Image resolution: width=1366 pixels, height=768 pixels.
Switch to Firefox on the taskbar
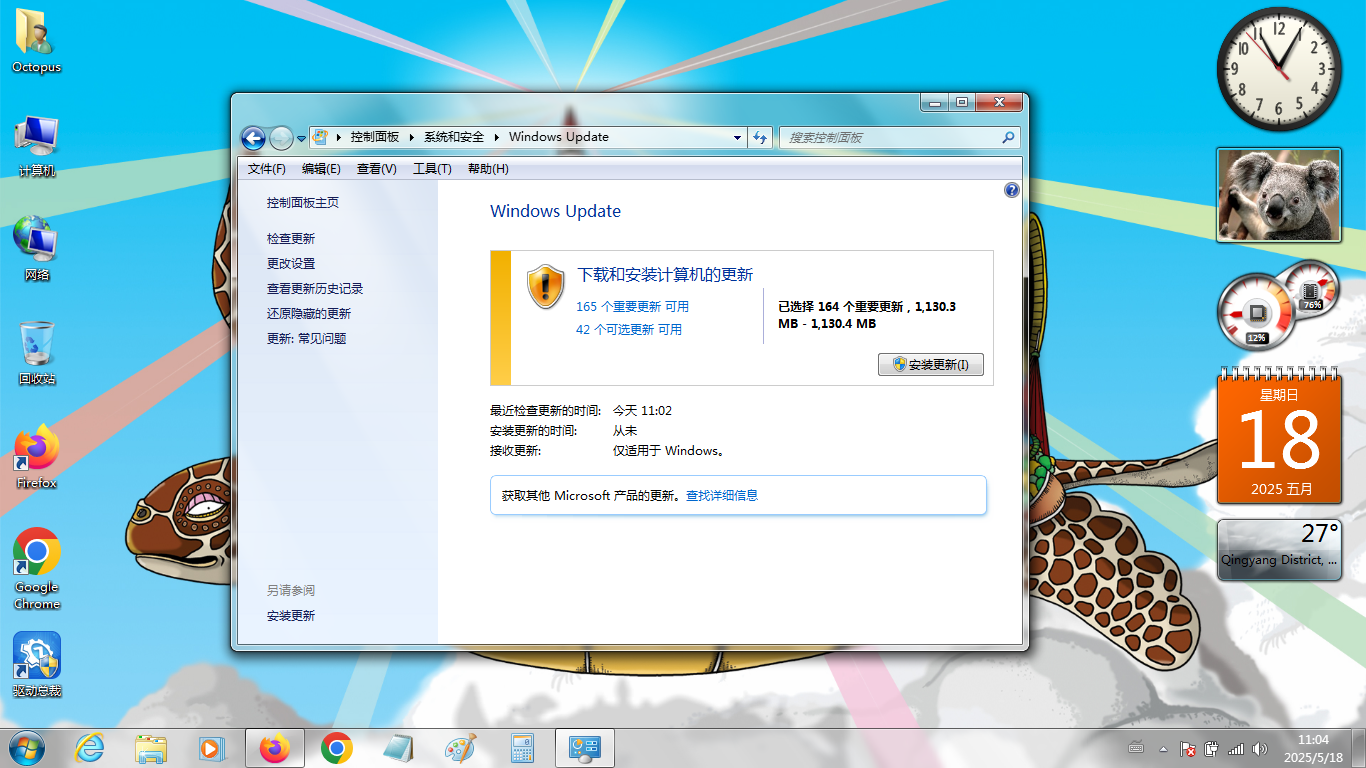click(x=274, y=748)
